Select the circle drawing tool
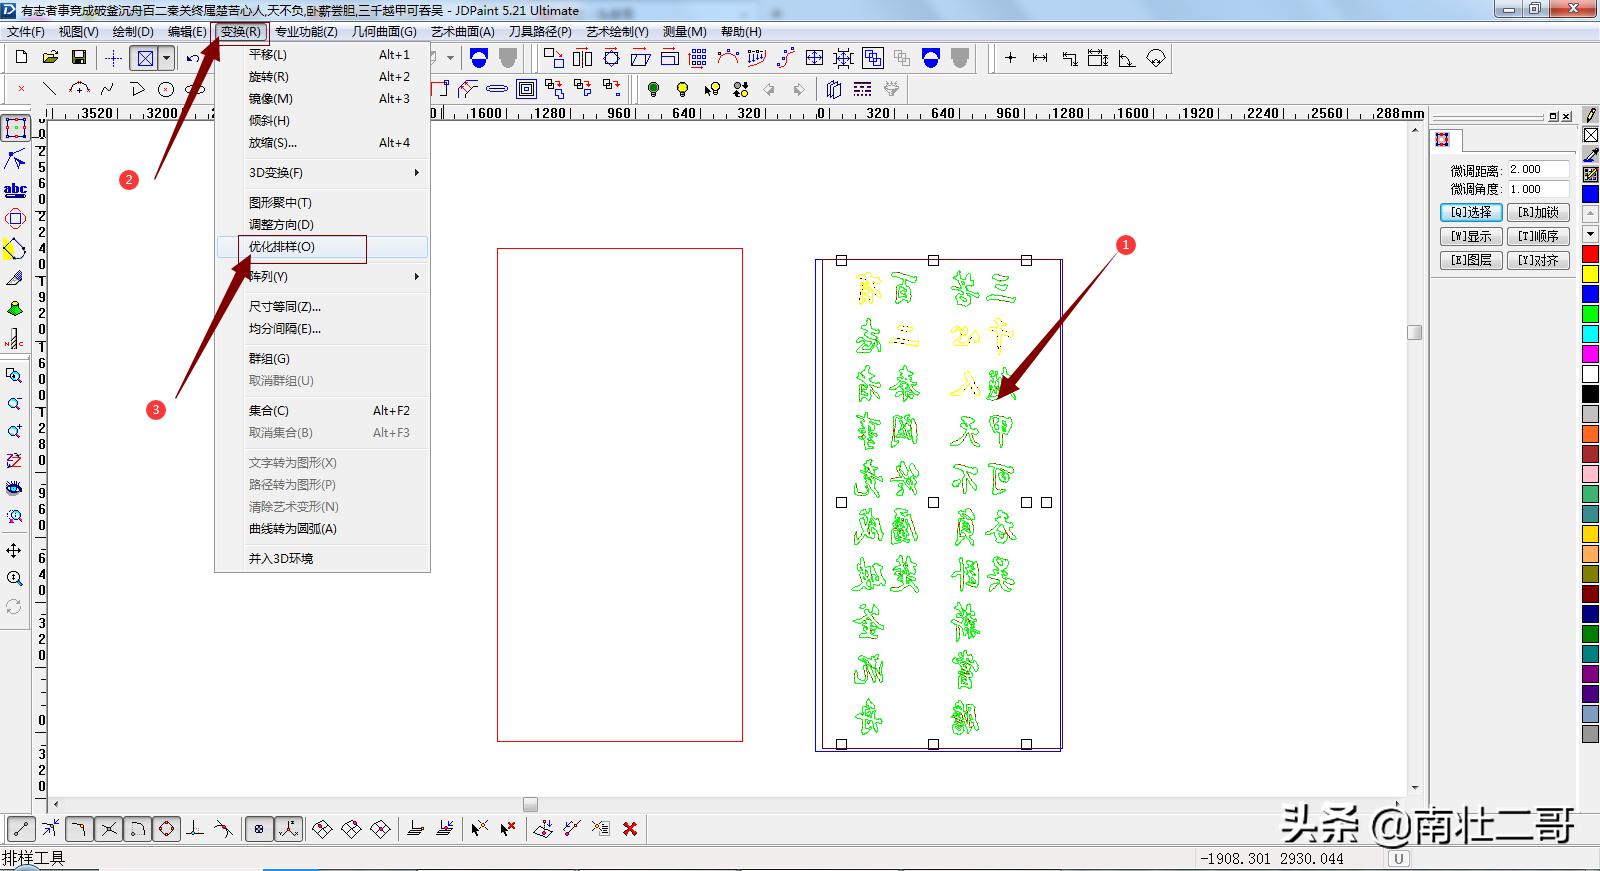The width and height of the screenshot is (1600, 871). pos(166,89)
